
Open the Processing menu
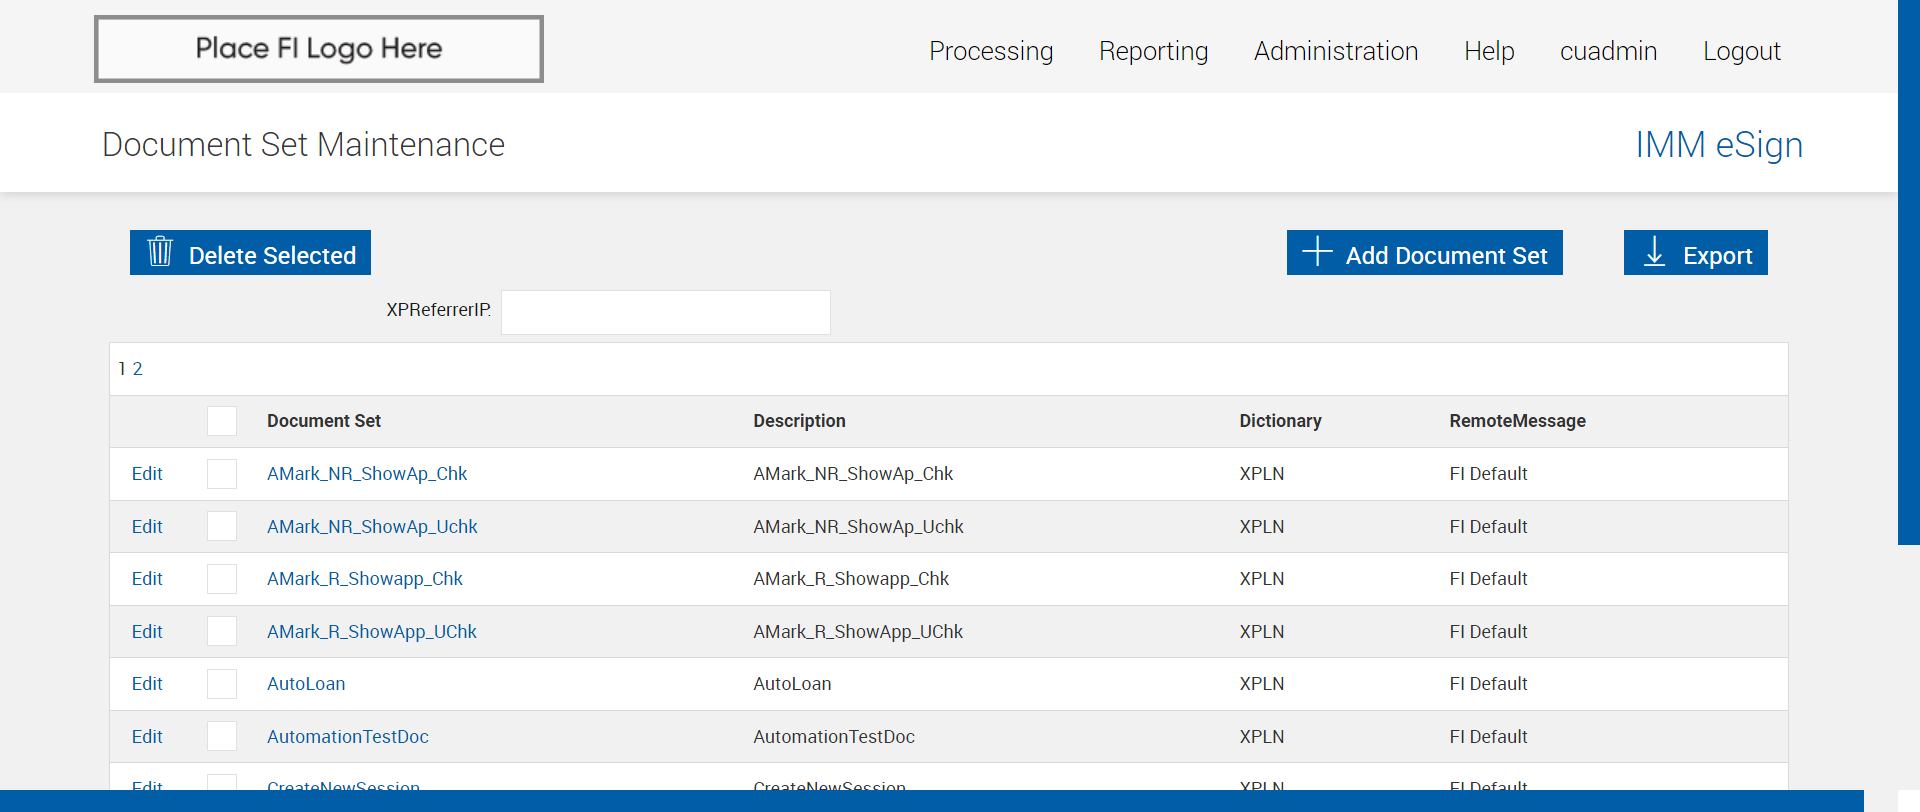point(991,51)
